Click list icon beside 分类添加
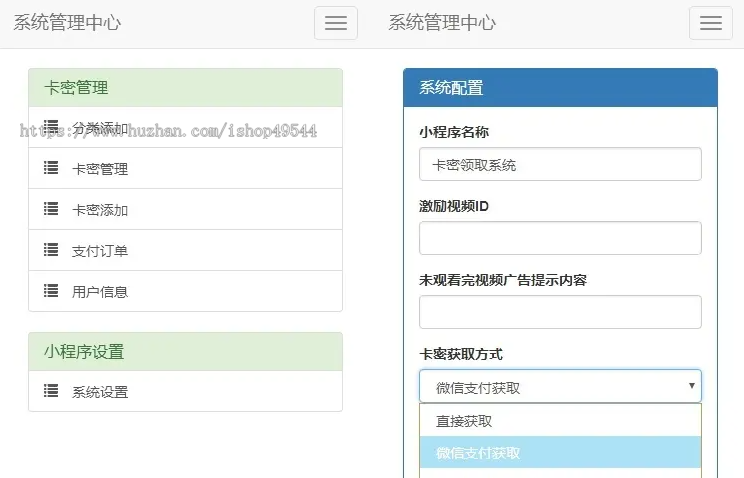 [x=51, y=127]
